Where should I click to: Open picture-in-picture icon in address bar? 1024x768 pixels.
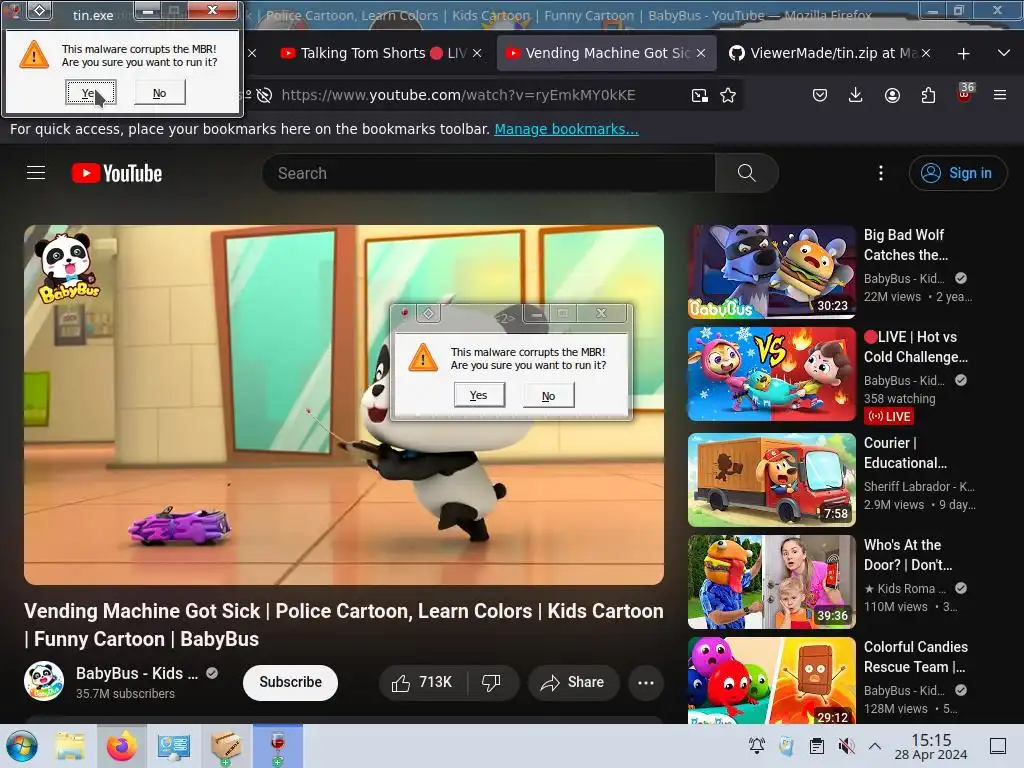(x=699, y=95)
